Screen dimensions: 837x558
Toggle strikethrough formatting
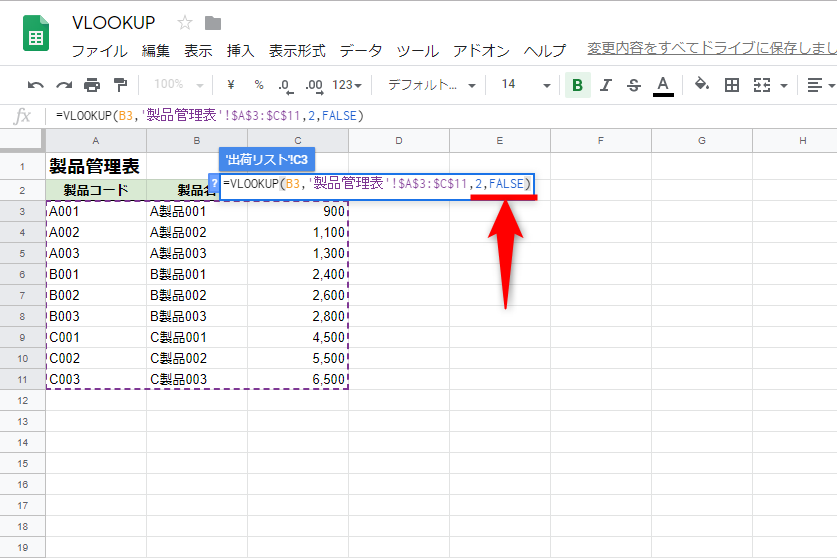(x=634, y=85)
